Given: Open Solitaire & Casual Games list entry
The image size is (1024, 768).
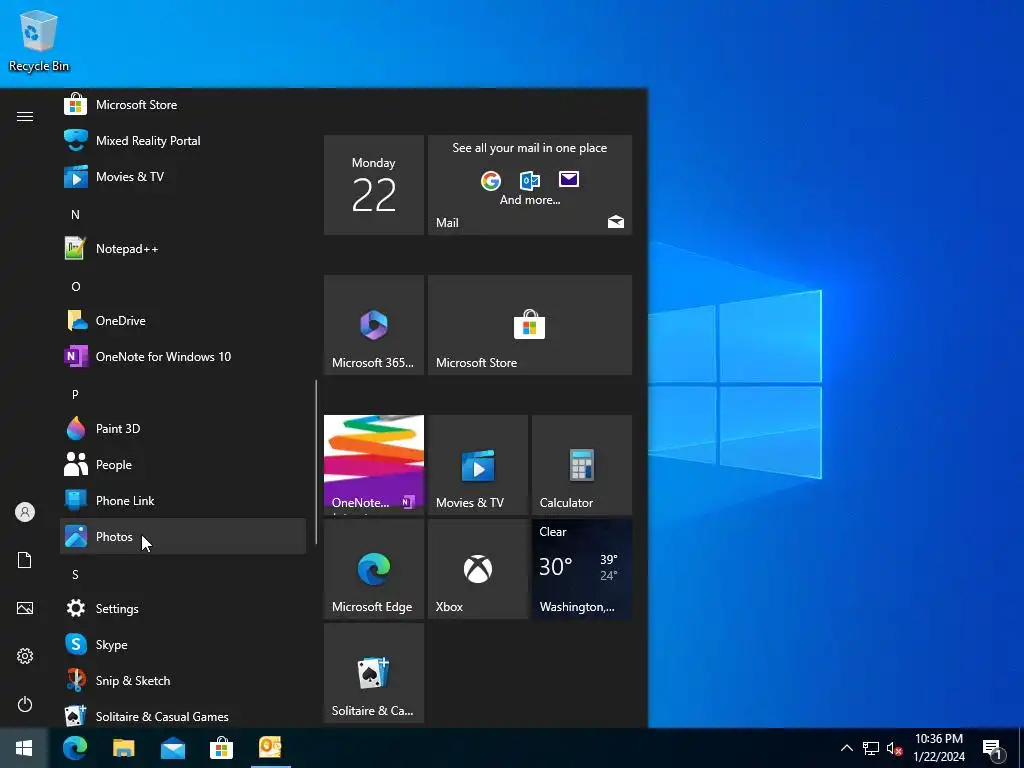Looking at the screenshot, I should coord(183,715).
